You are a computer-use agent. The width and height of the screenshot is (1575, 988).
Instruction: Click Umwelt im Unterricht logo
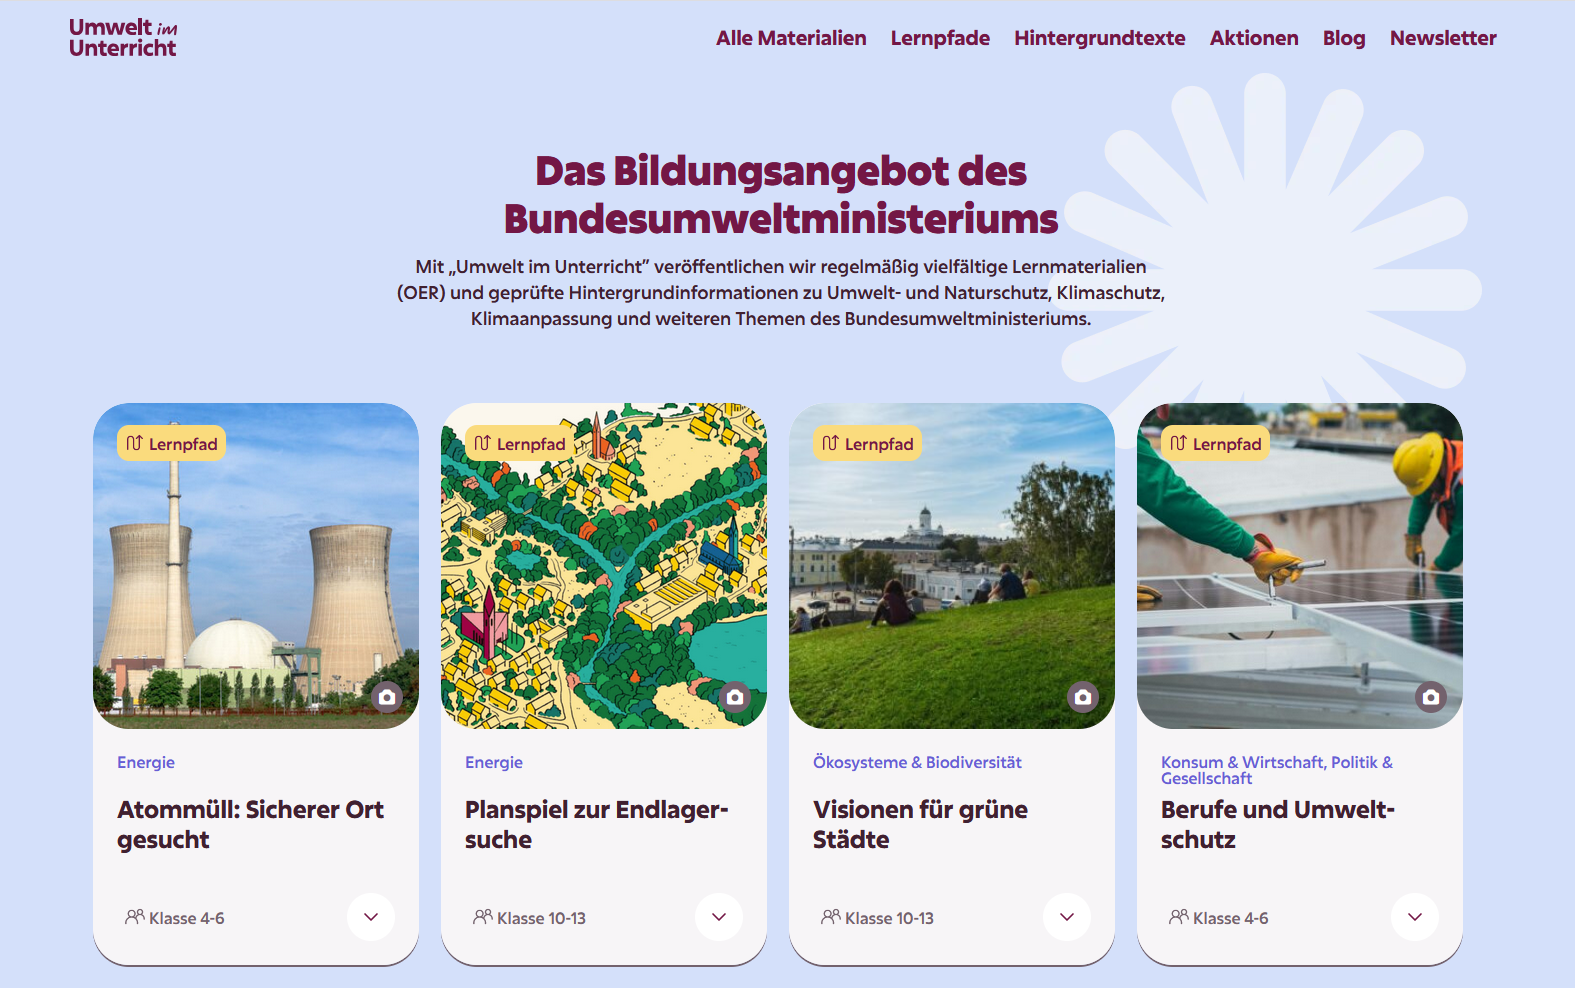tap(123, 38)
